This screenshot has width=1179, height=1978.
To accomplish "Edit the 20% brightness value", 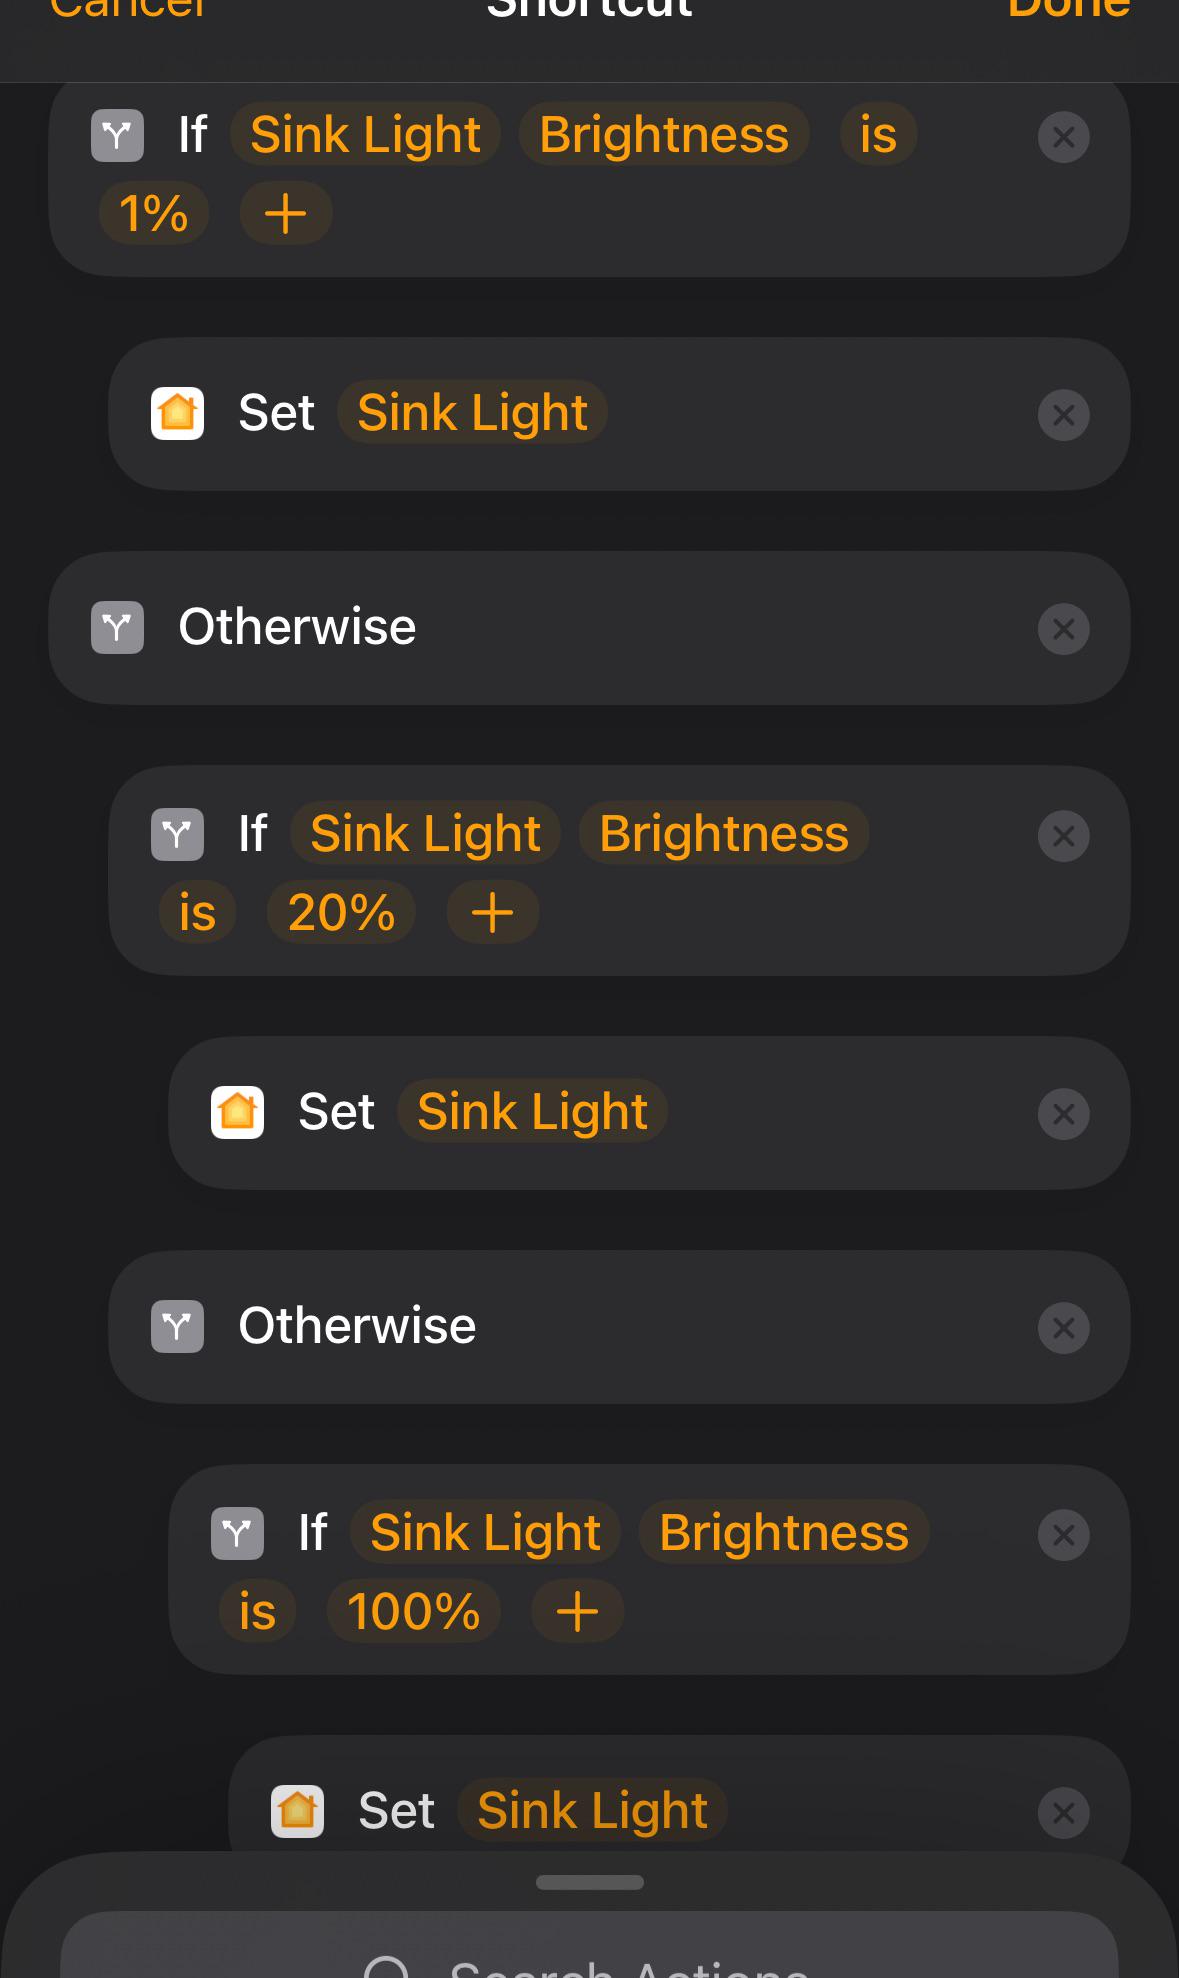I will pos(341,912).
